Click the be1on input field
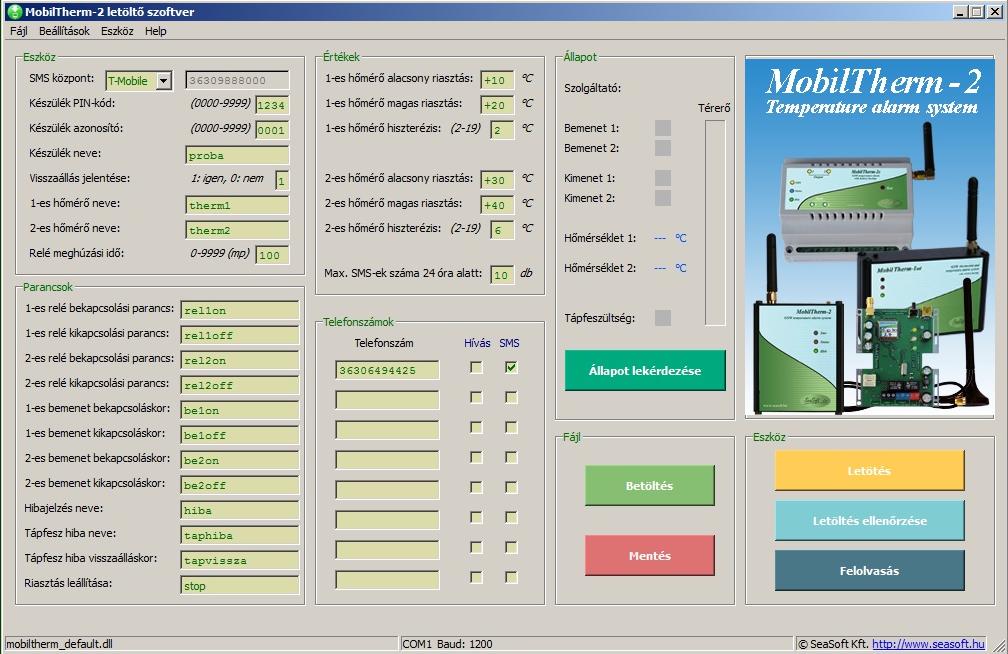The image size is (1008, 654). (240, 410)
